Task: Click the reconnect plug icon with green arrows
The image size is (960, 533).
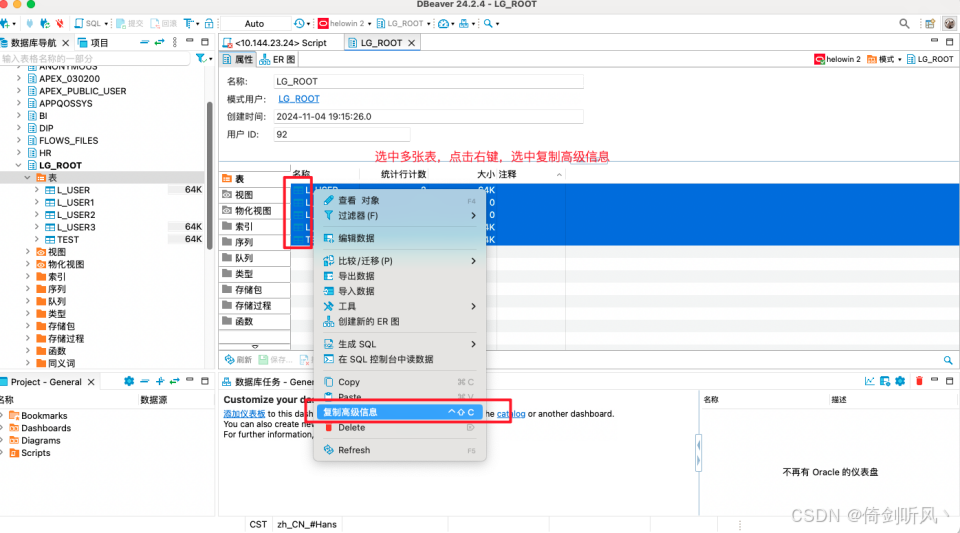Action: click(x=45, y=23)
